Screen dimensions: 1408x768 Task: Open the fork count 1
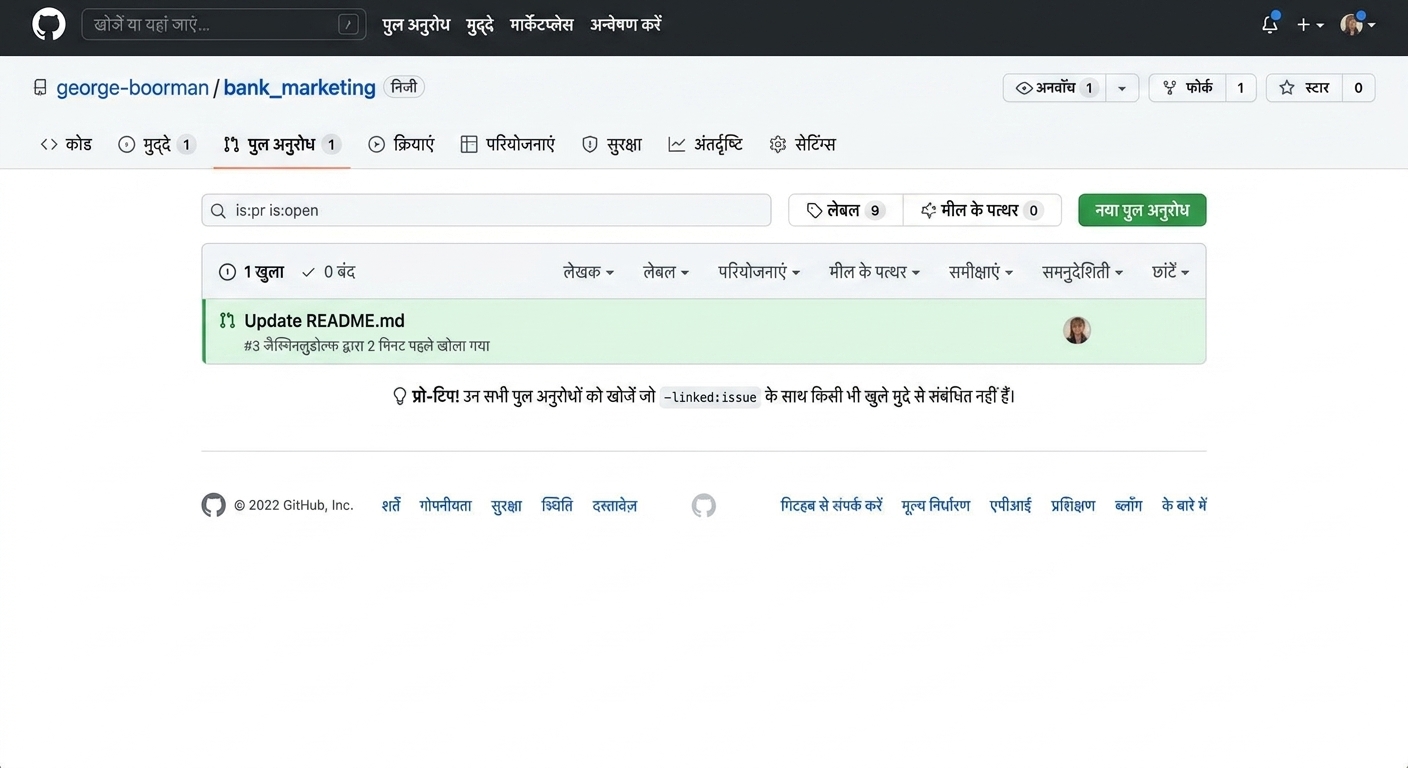point(1241,88)
